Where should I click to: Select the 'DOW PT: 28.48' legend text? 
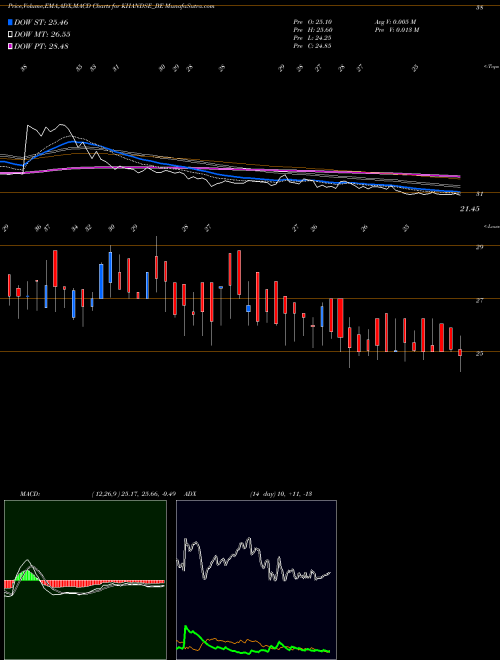(x=41, y=46)
